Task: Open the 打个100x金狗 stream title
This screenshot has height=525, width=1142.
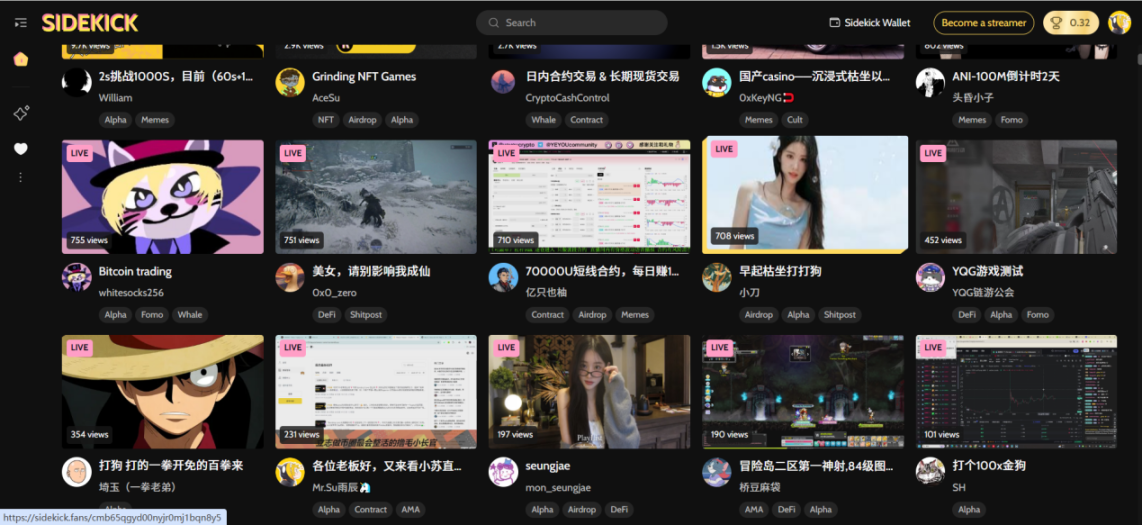Action: [989, 465]
